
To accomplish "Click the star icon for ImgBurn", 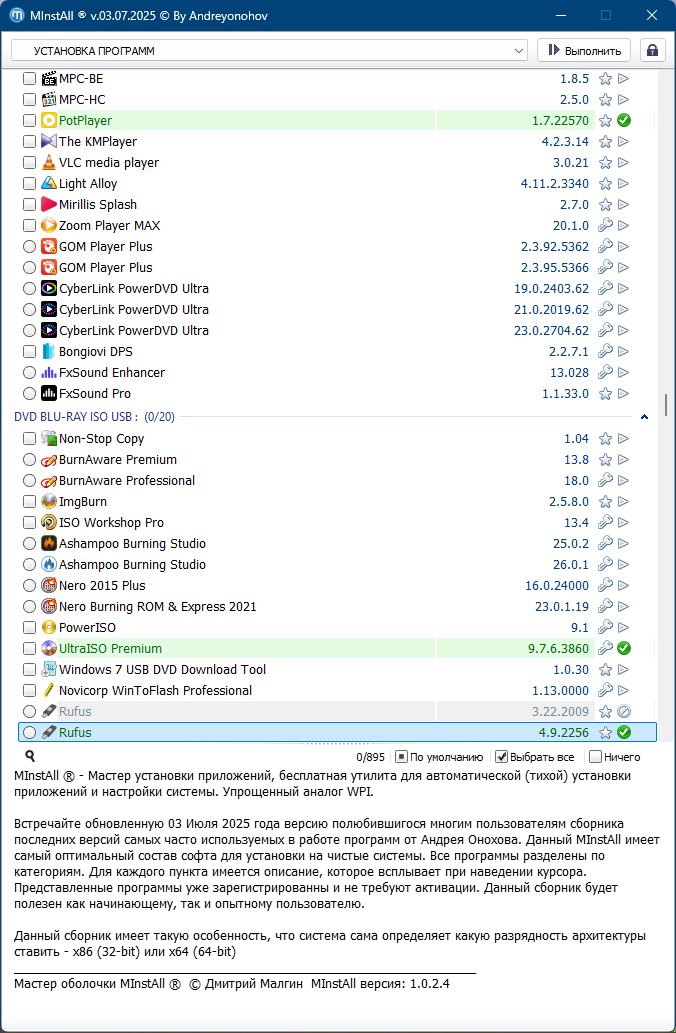I will (605, 501).
